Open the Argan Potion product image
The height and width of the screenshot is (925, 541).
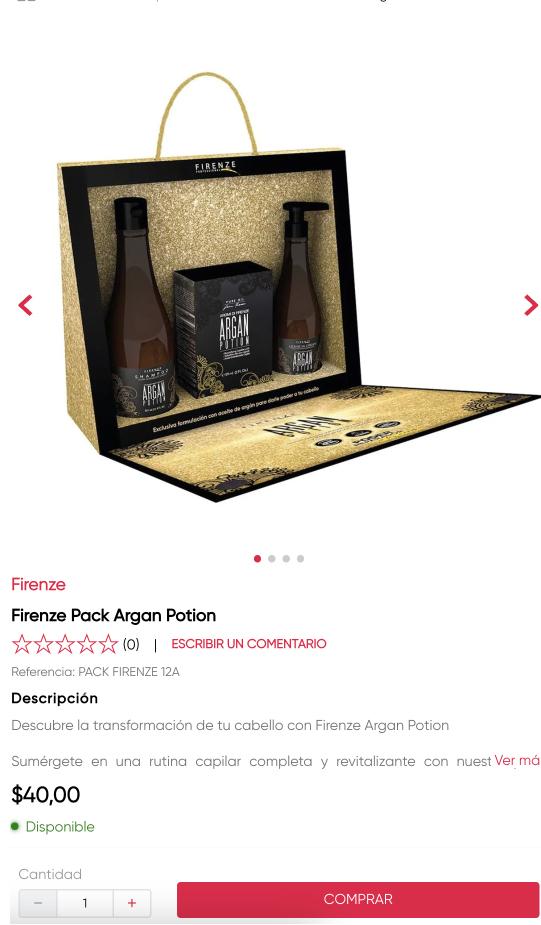tap(277, 289)
